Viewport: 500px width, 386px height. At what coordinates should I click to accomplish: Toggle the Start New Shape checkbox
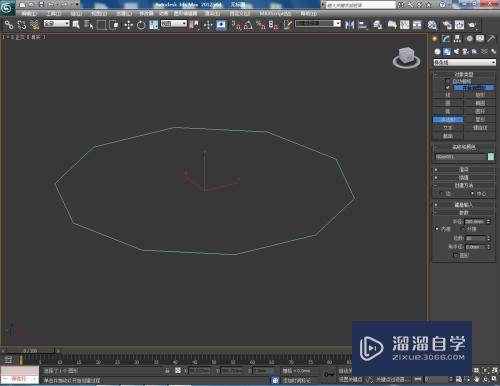(448, 88)
